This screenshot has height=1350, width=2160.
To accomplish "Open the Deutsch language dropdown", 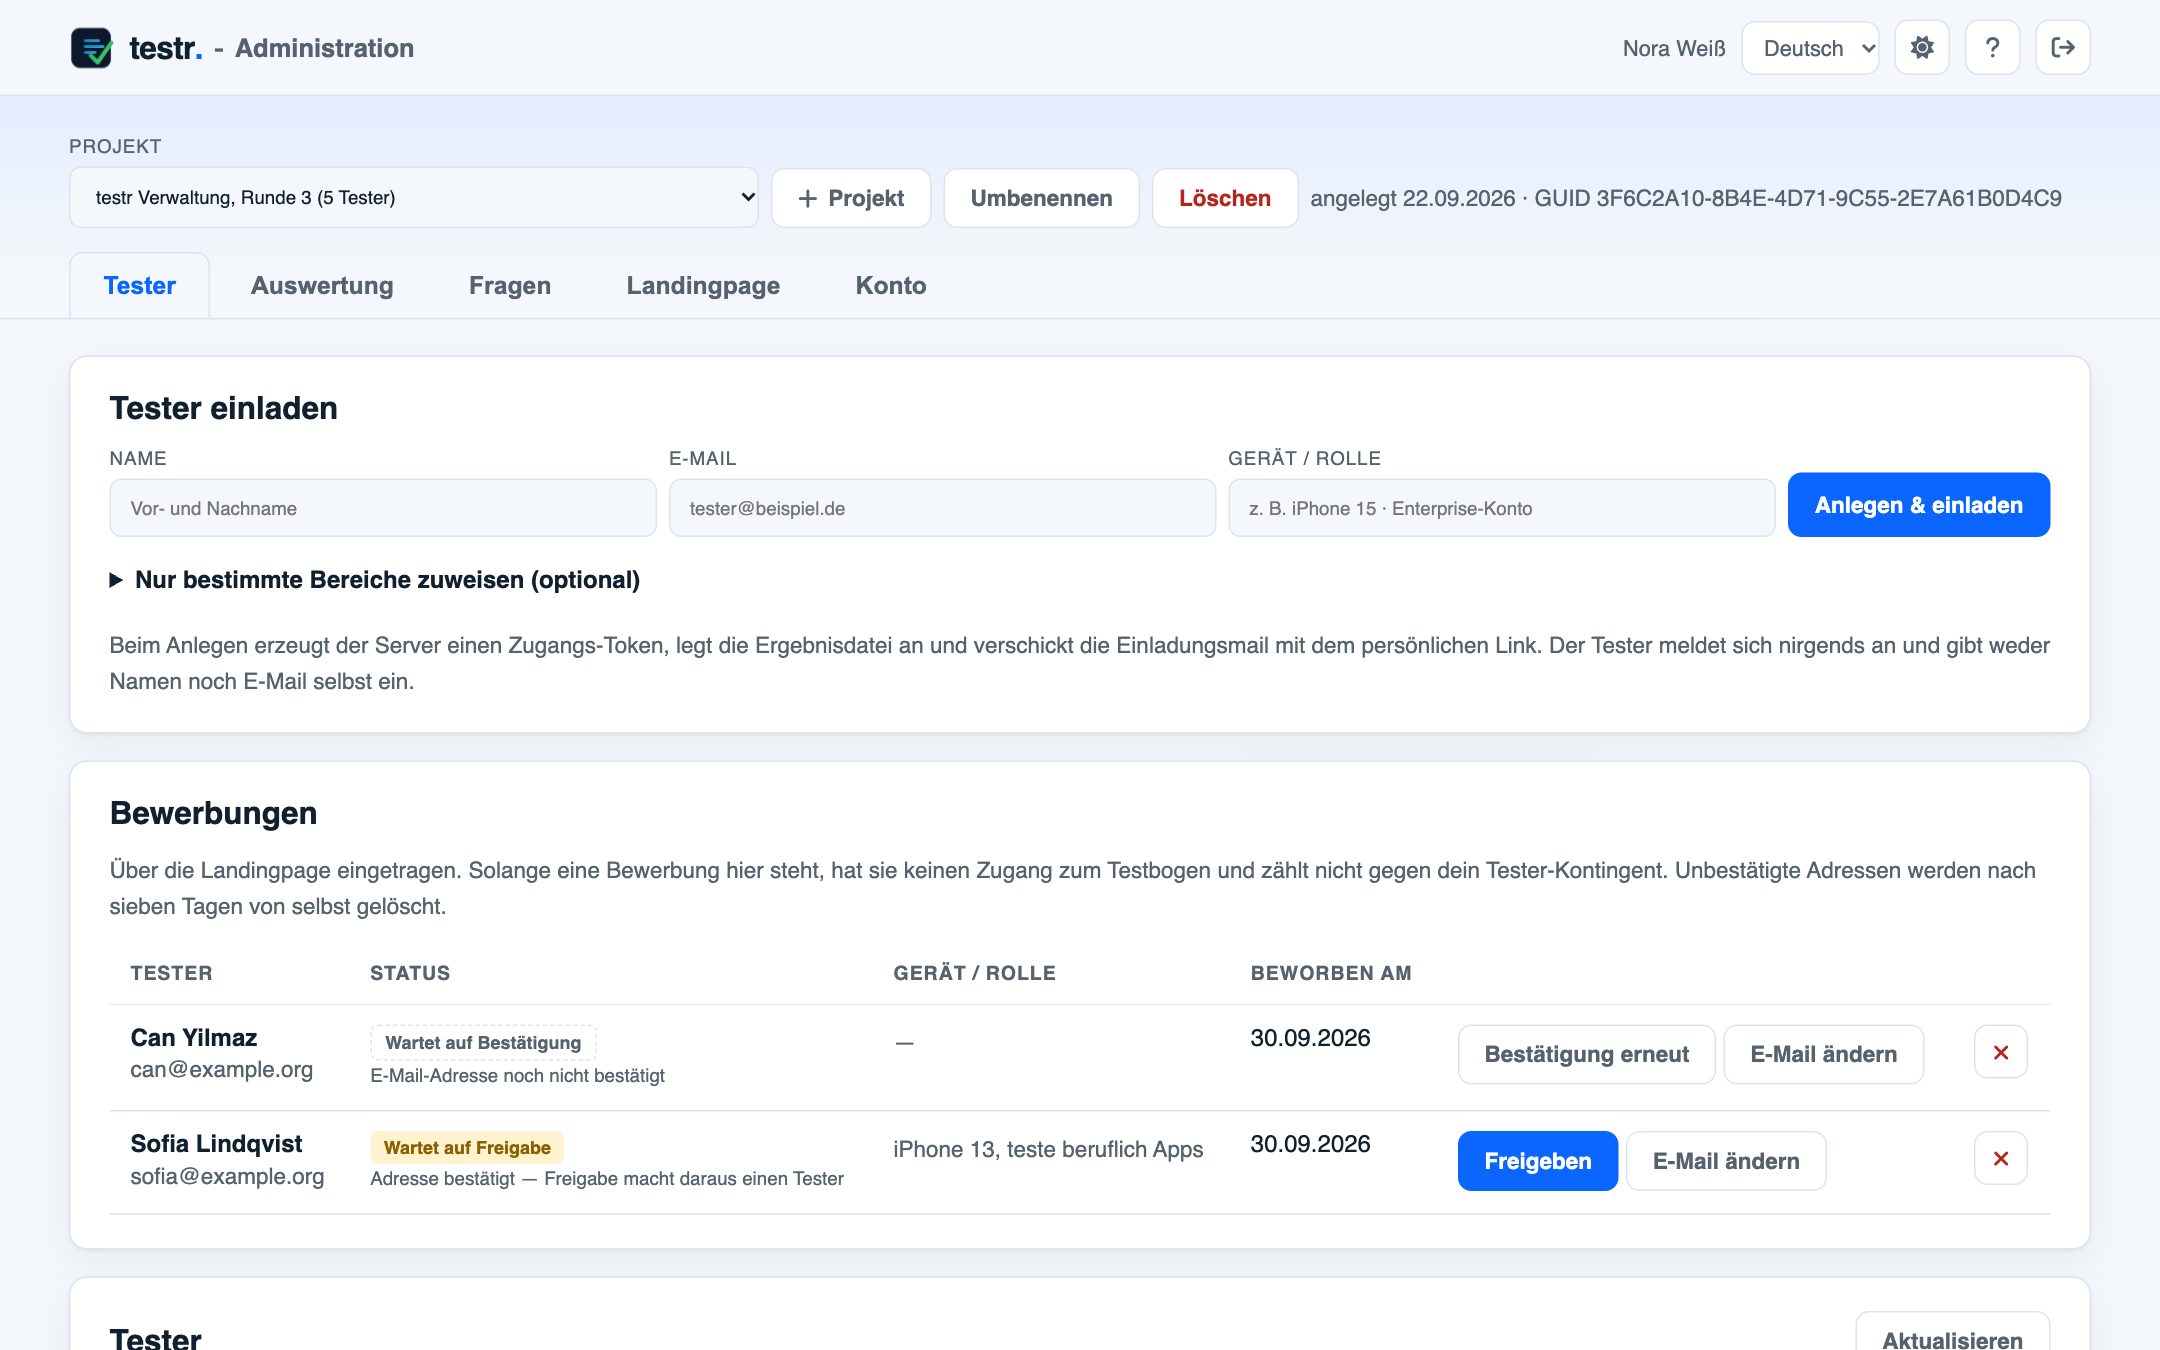I will point(1810,48).
